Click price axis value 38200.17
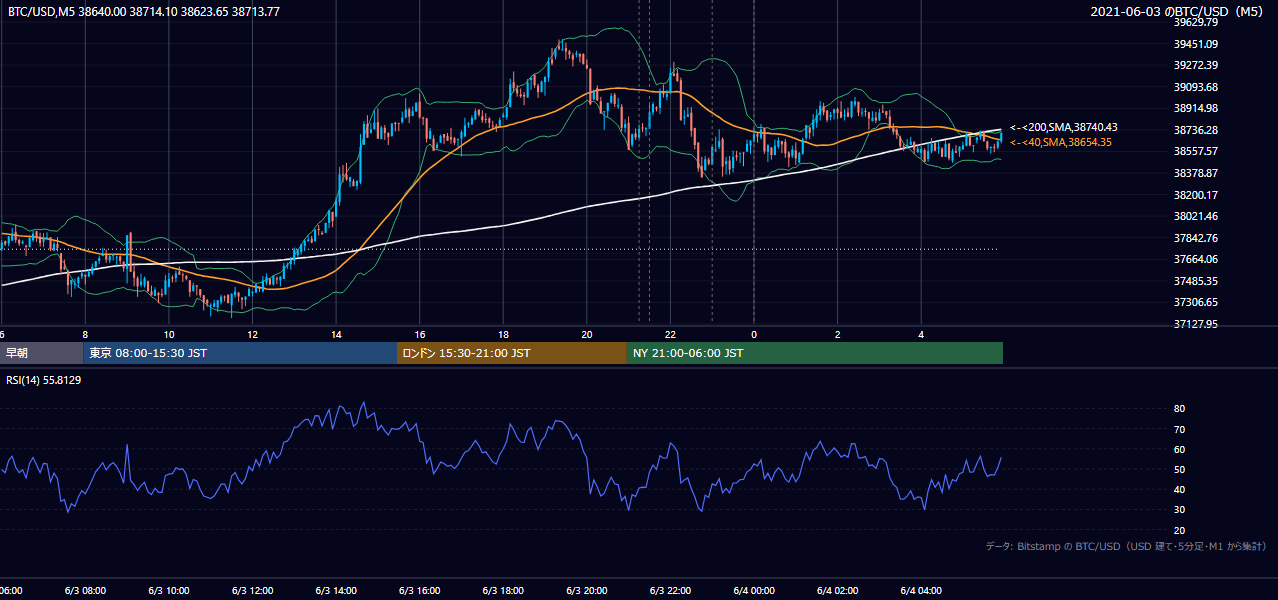1278x600 pixels. [1195, 195]
